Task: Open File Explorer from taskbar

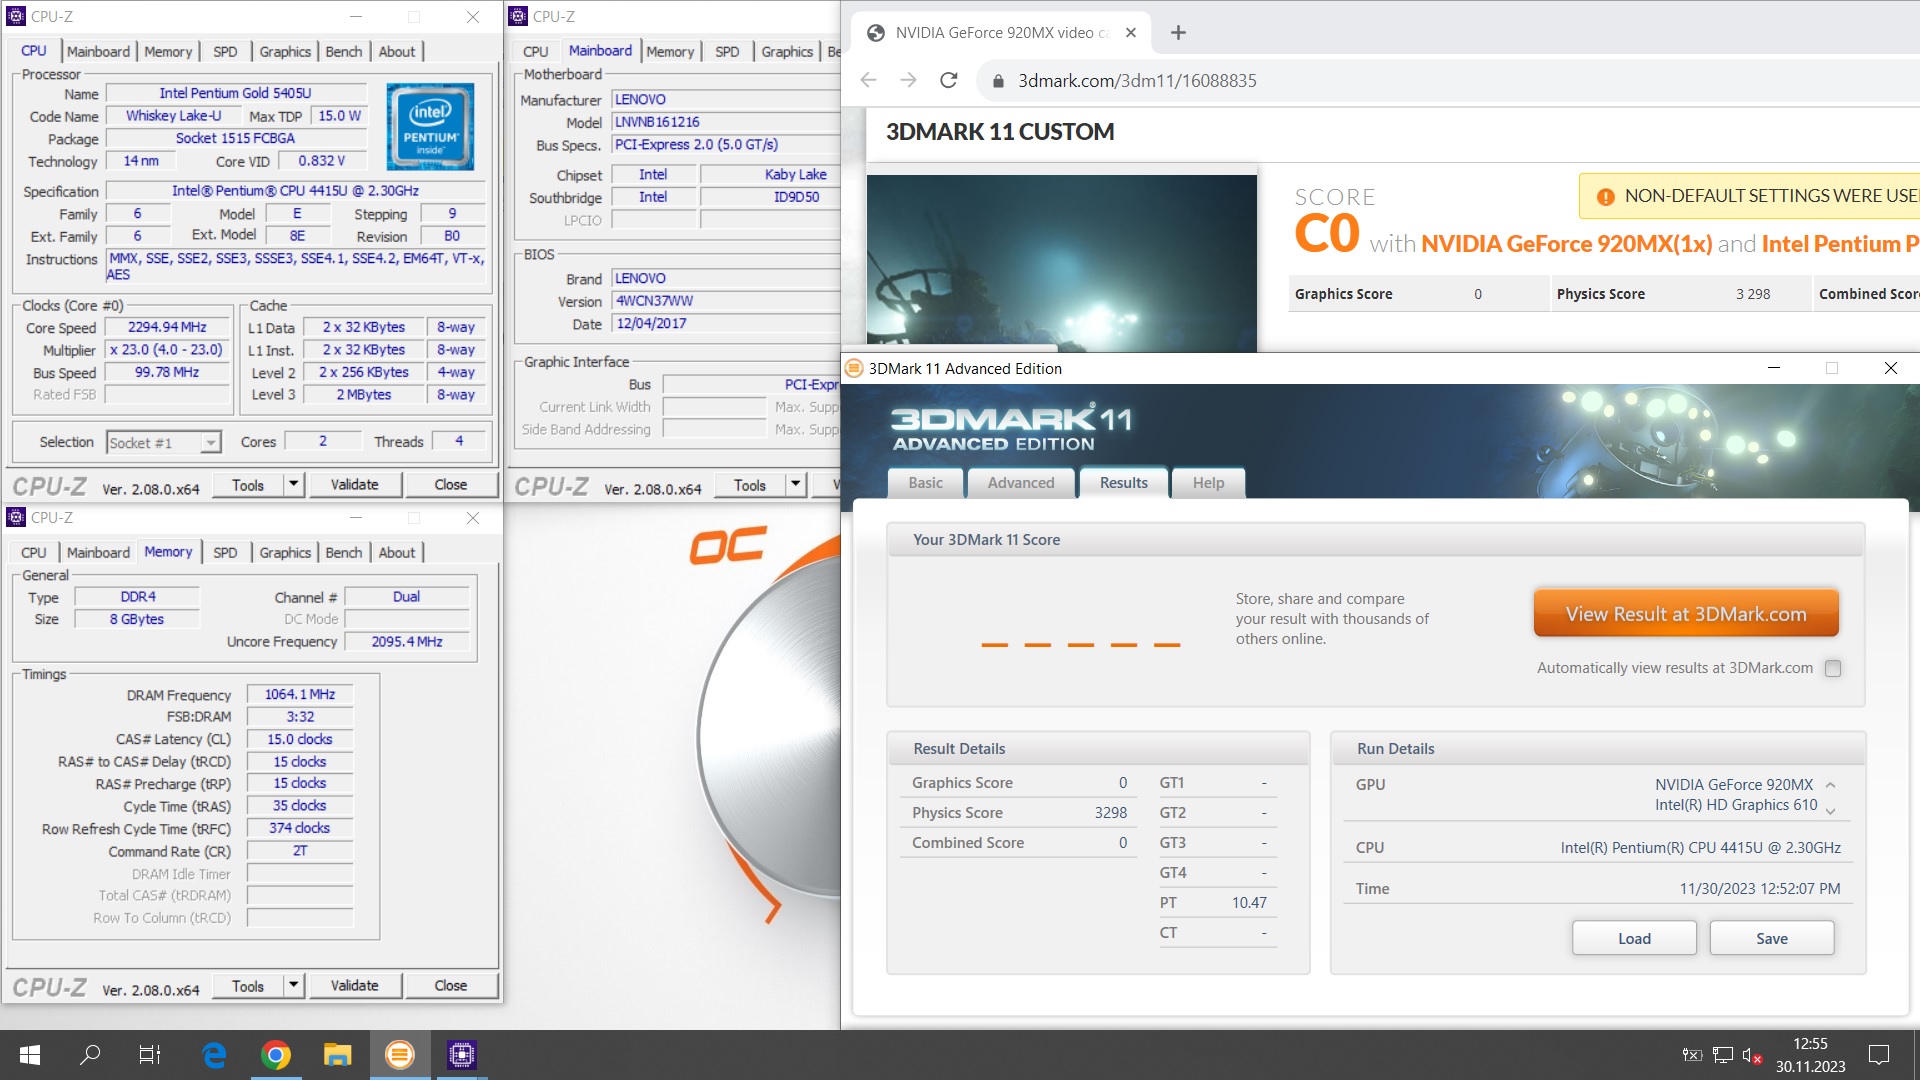Action: pos(338,1055)
